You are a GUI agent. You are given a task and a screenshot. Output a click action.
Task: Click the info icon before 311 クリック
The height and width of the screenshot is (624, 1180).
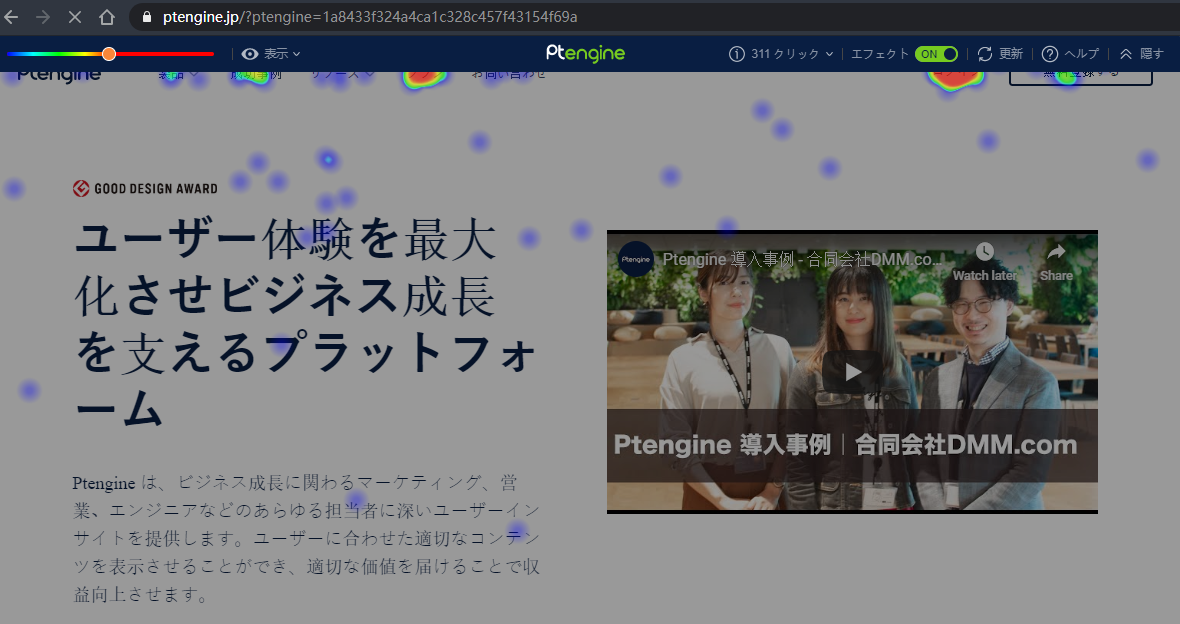pos(737,53)
